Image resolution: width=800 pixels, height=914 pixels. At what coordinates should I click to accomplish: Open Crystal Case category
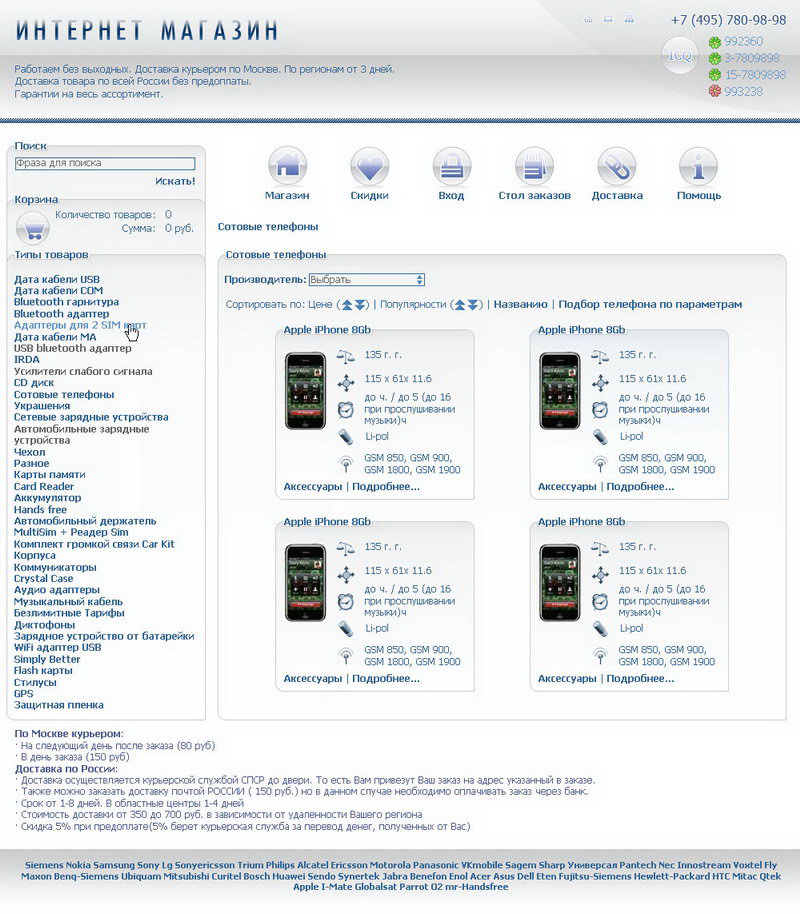[x=43, y=579]
